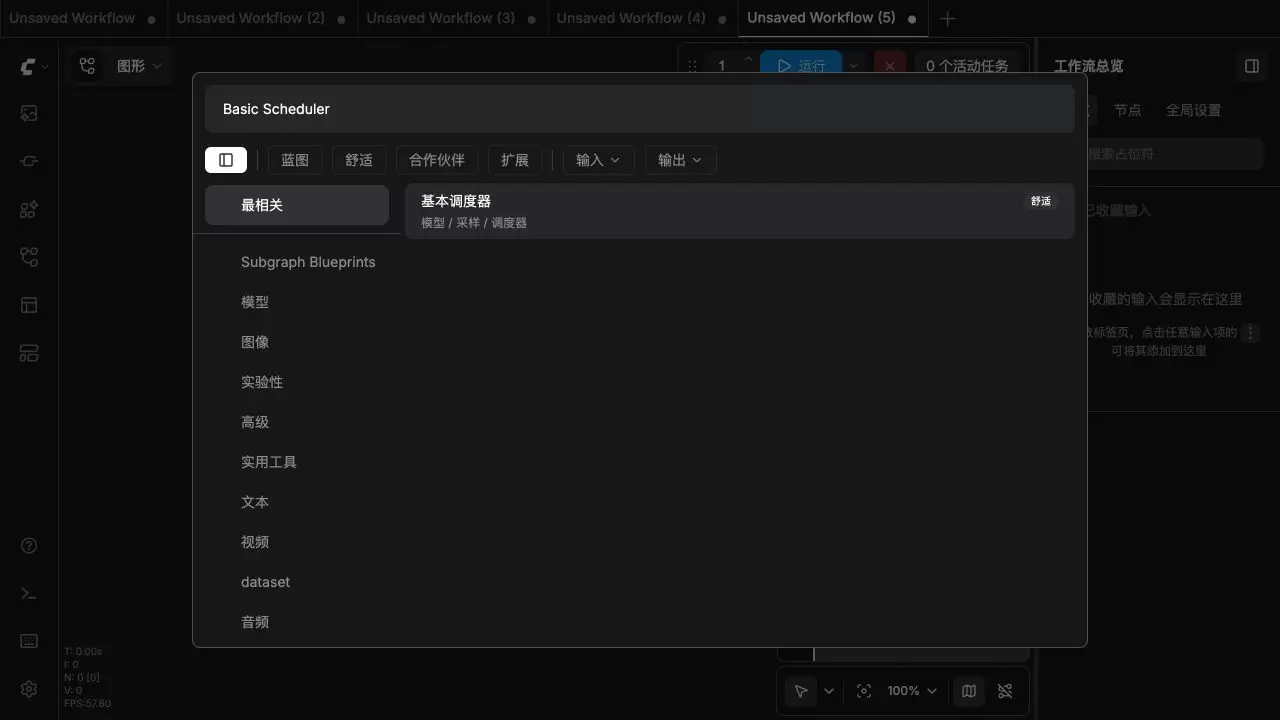Screen dimensions: 1280x720
Task: Close the Unsaved Workflow (5) tab dot
Action: tap(912, 19)
